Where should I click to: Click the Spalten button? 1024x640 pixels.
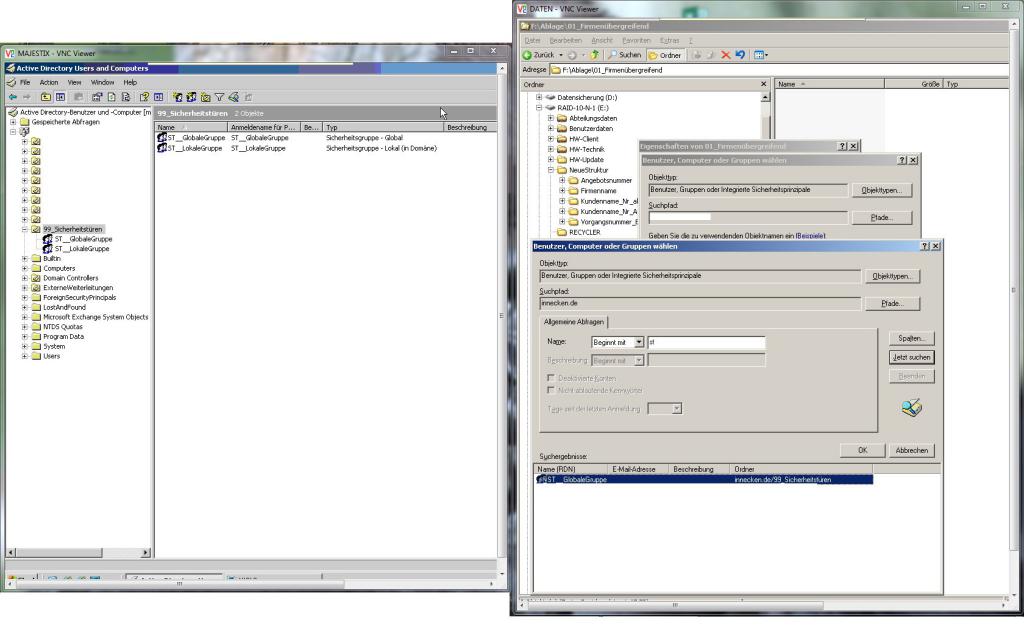(912, 338)
